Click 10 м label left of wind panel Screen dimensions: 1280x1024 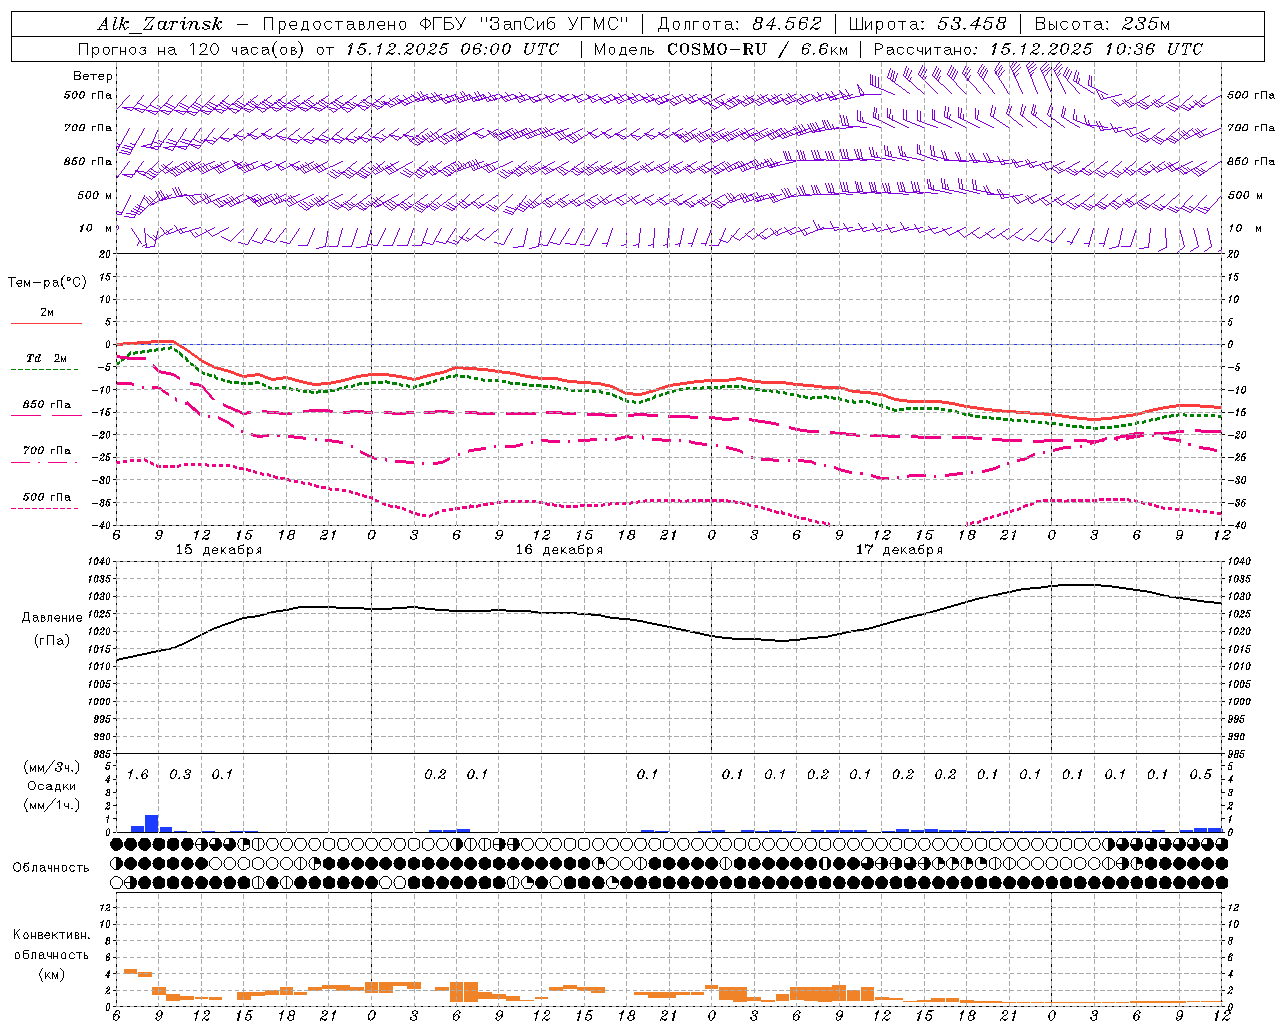(95, 228)
